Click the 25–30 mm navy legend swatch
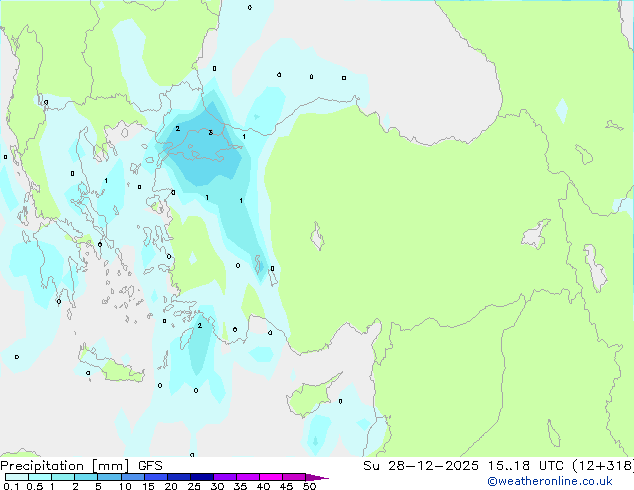The image size is (634, 490). tap(201, 477)
